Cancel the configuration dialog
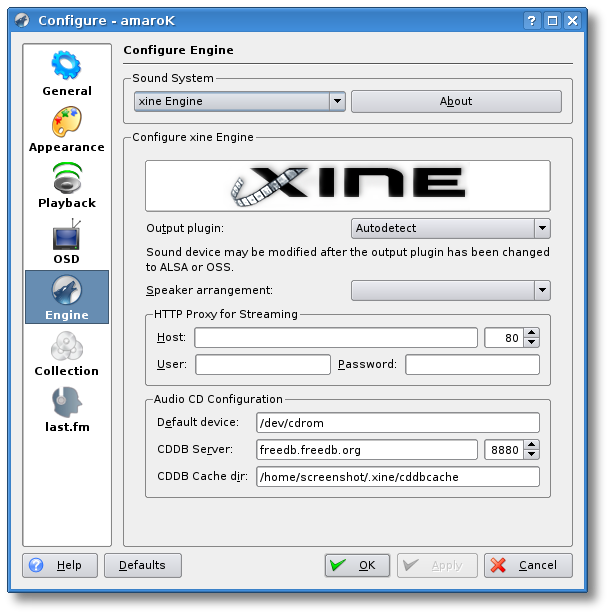The height and width of the screenshot is (616, 611). click(x=528, y=565)
